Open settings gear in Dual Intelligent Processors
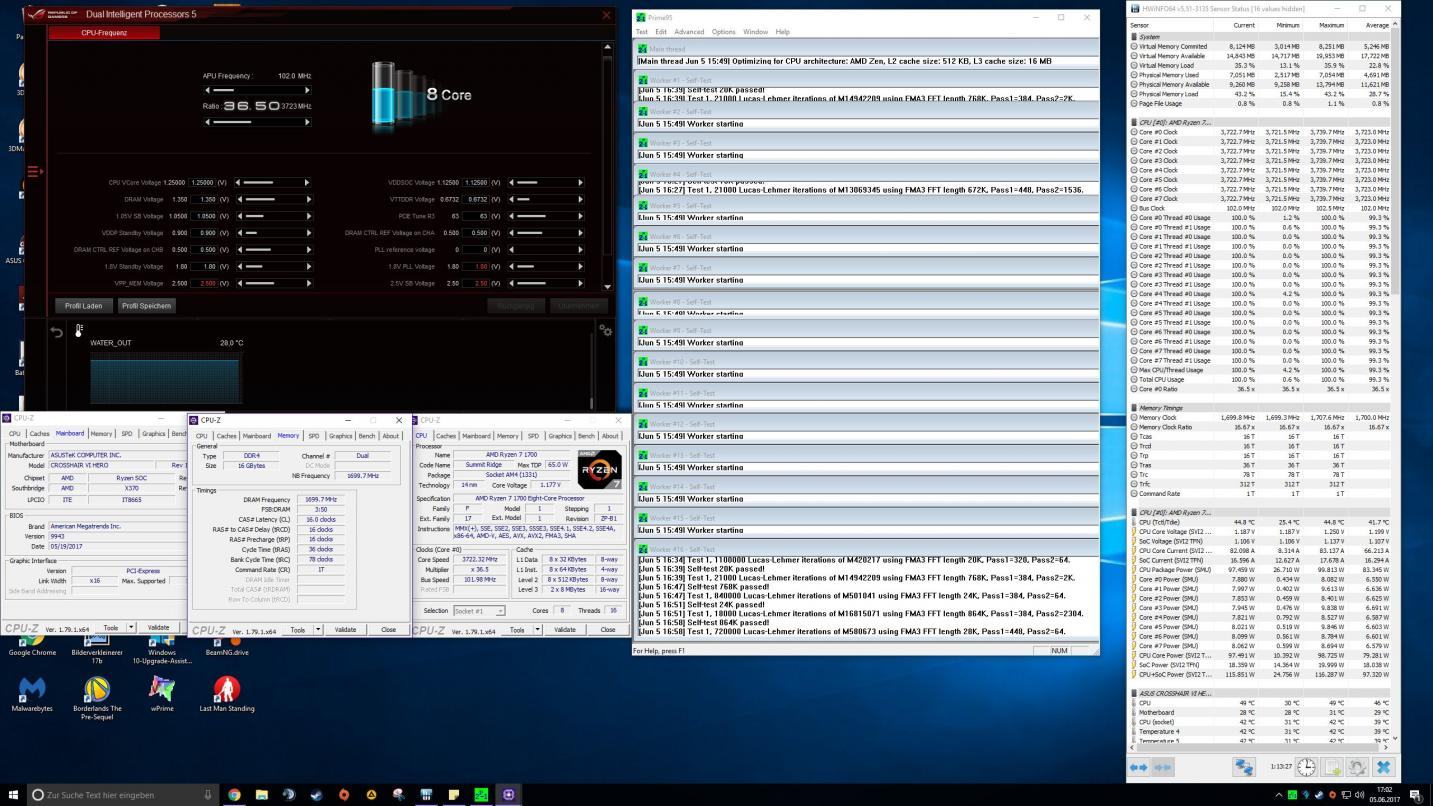This screenshot has height=806, width=1433. (604, 330)
